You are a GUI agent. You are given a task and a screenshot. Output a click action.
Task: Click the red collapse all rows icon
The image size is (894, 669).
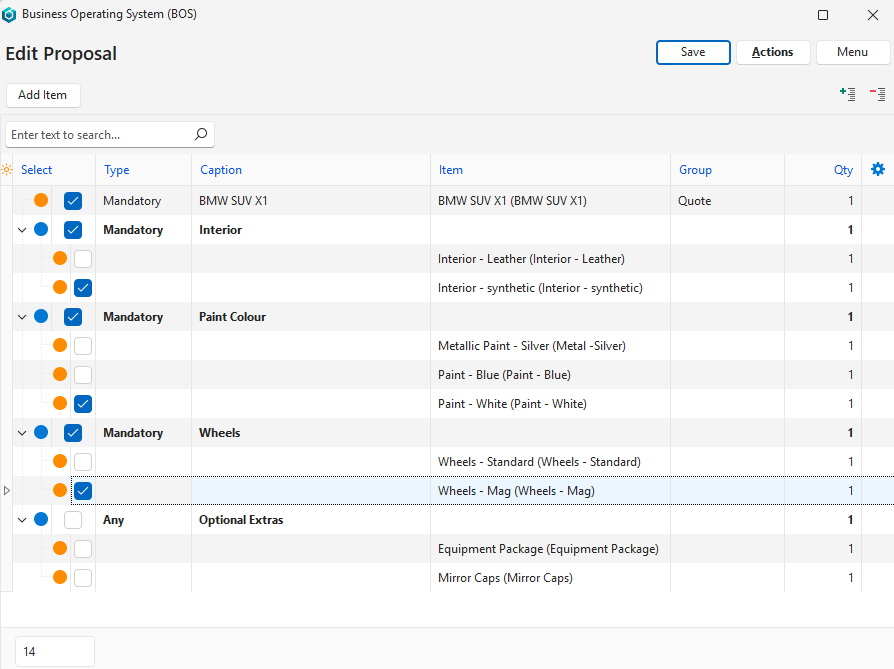(x=877, y=94)
